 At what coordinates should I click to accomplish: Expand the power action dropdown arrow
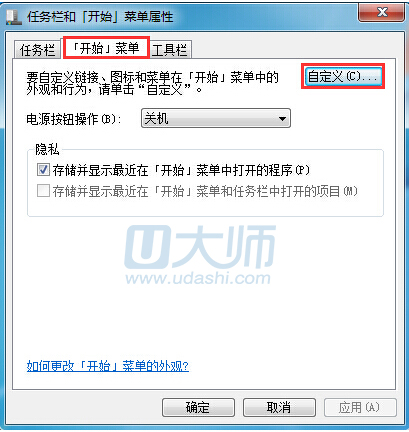click(282, 118)
